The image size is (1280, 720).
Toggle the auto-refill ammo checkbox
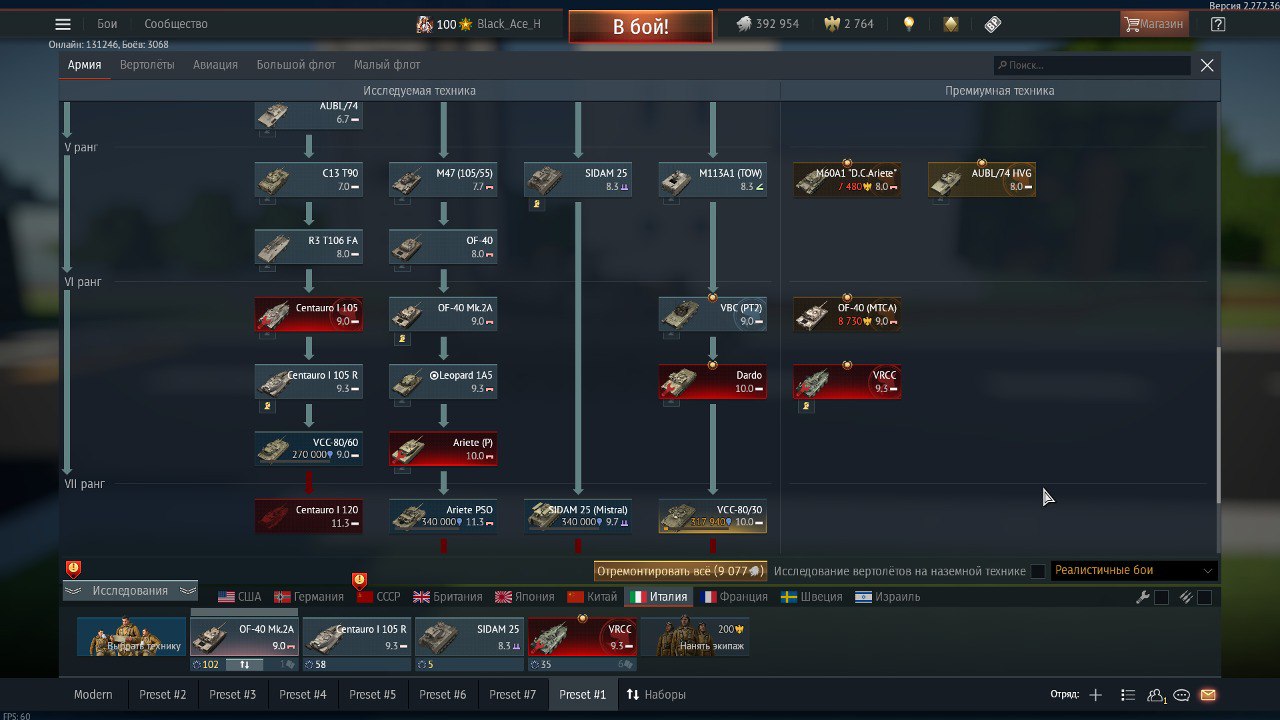point(1204,597)
